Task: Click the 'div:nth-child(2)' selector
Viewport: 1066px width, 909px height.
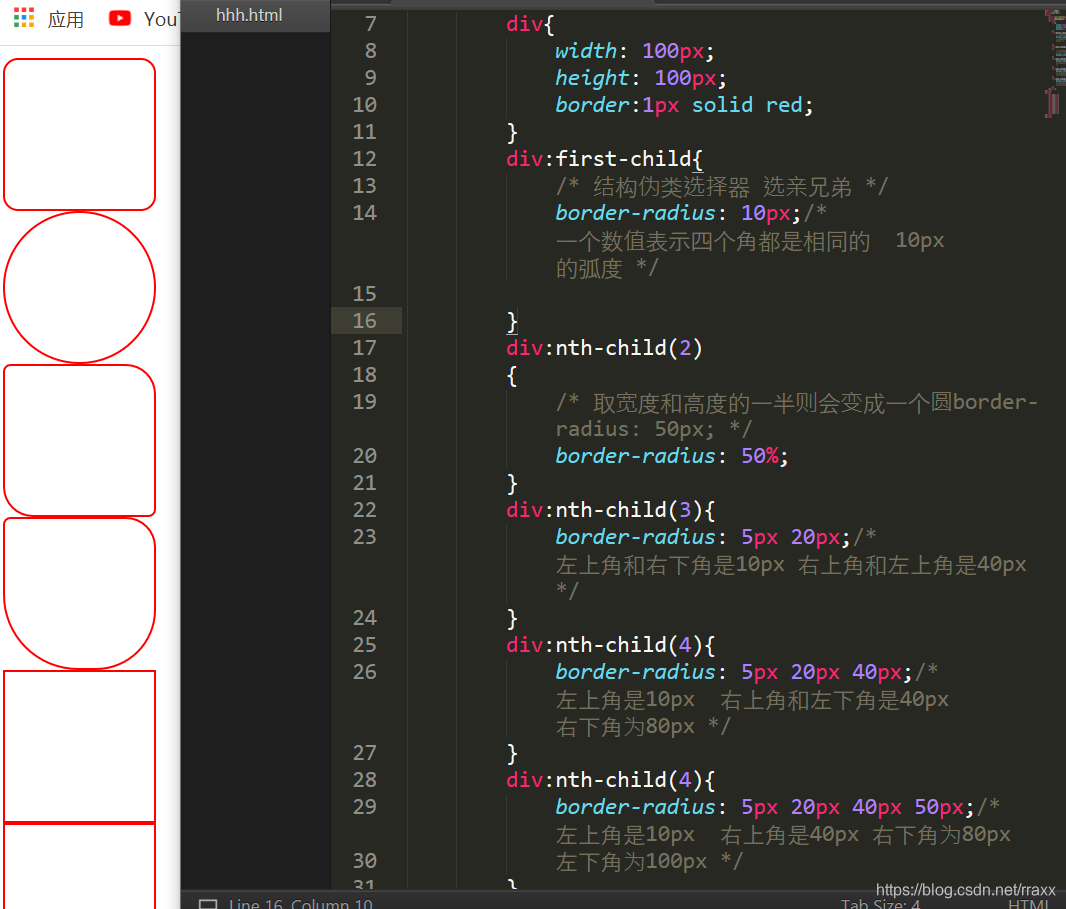Action: point(604,348)
